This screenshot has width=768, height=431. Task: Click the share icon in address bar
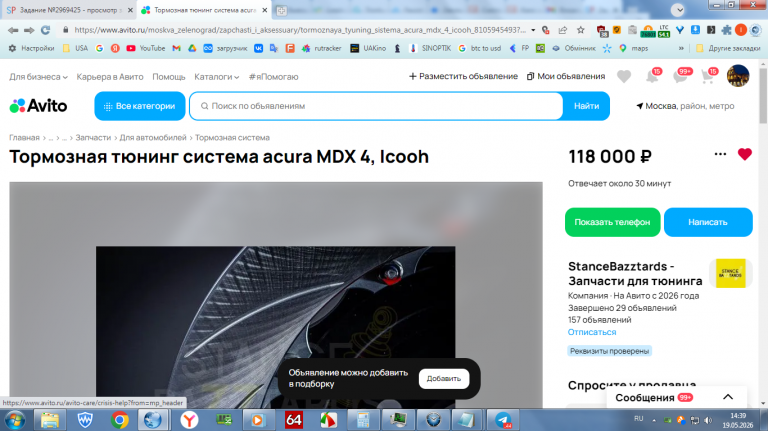[x=563, y=30]
